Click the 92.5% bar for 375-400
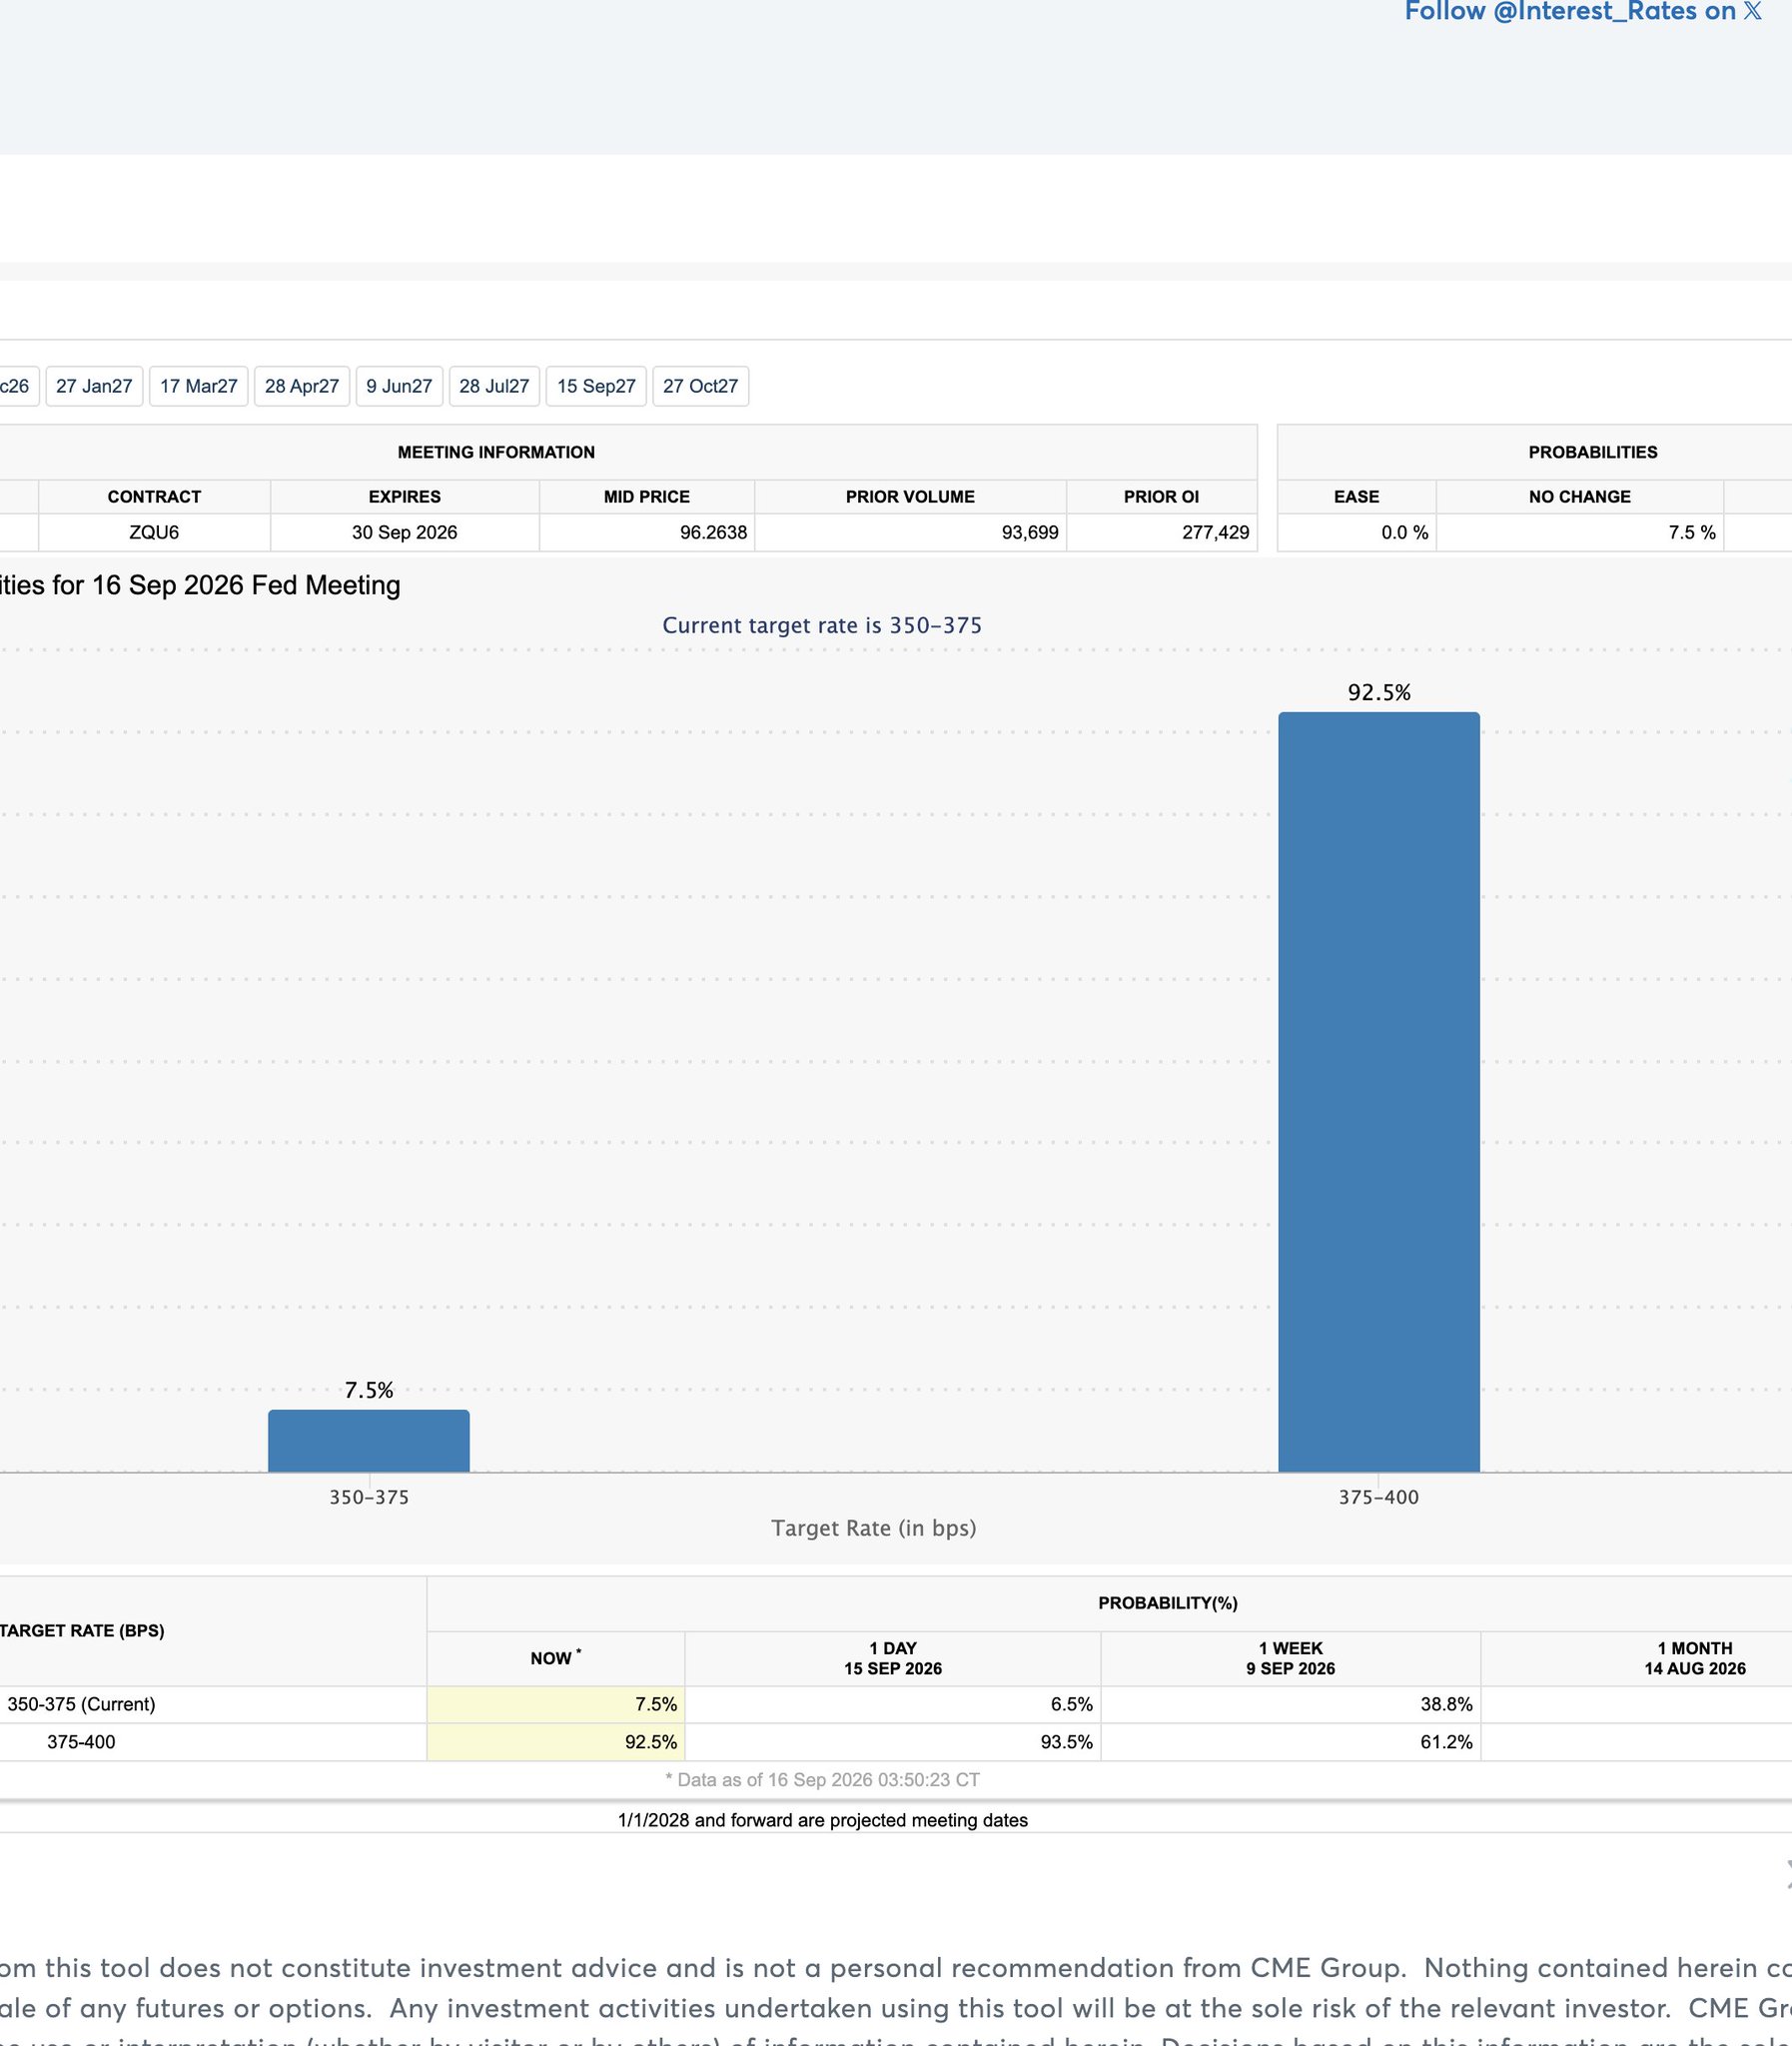1792x2046 pixels. (x=1379, y=1092)
